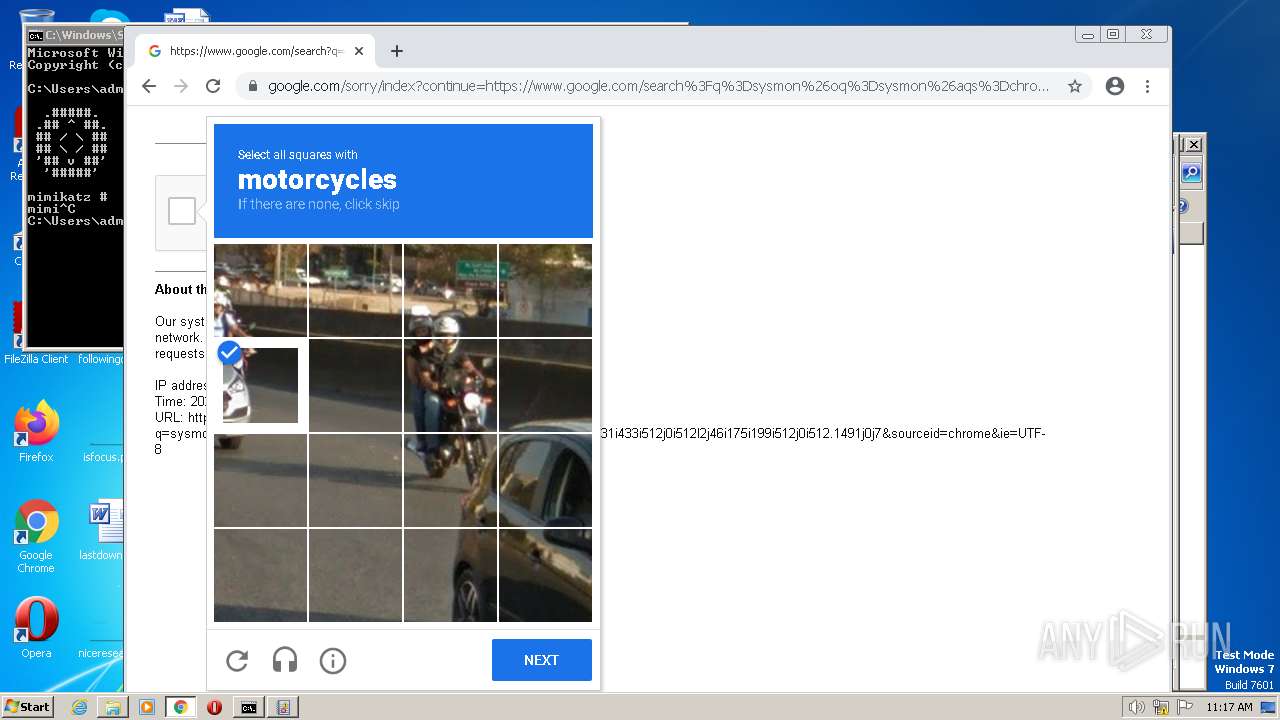Go forward in Chrome
The height and width of the screenshot is (720, 1280).
coord(181,86)
